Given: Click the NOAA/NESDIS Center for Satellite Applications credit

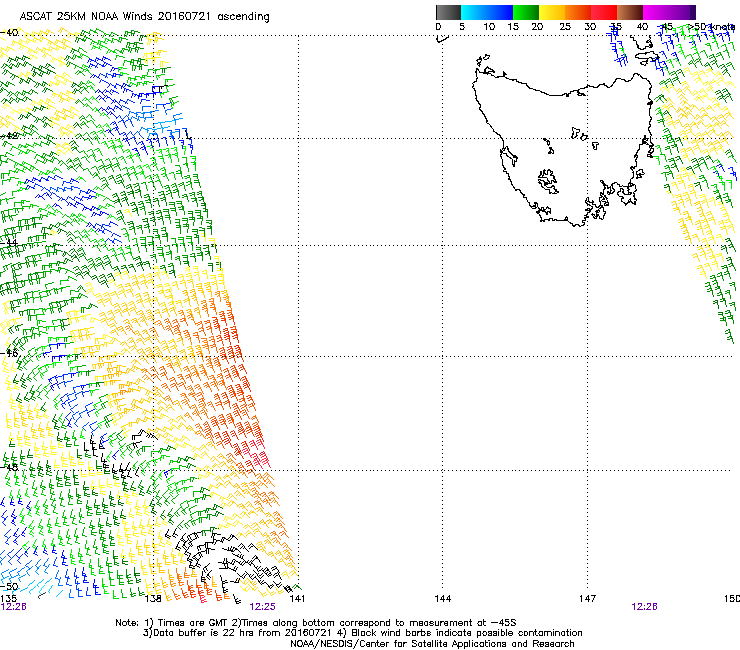Looking at the screenshot, I should tap(432, 644).
